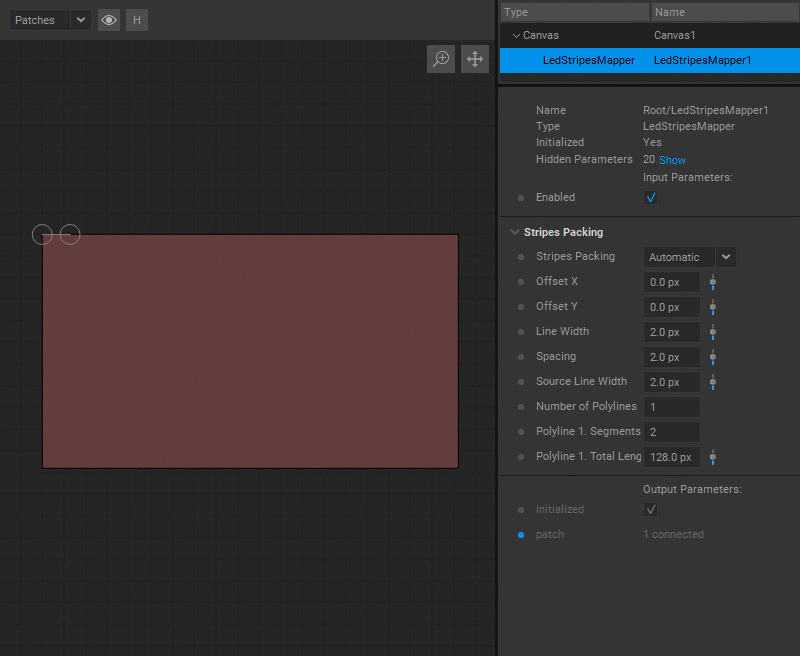Image resolution: width=800 pixels, height=656 pixels.
Task: Edit the Number of Polylines field
Action: coord(671,407)
